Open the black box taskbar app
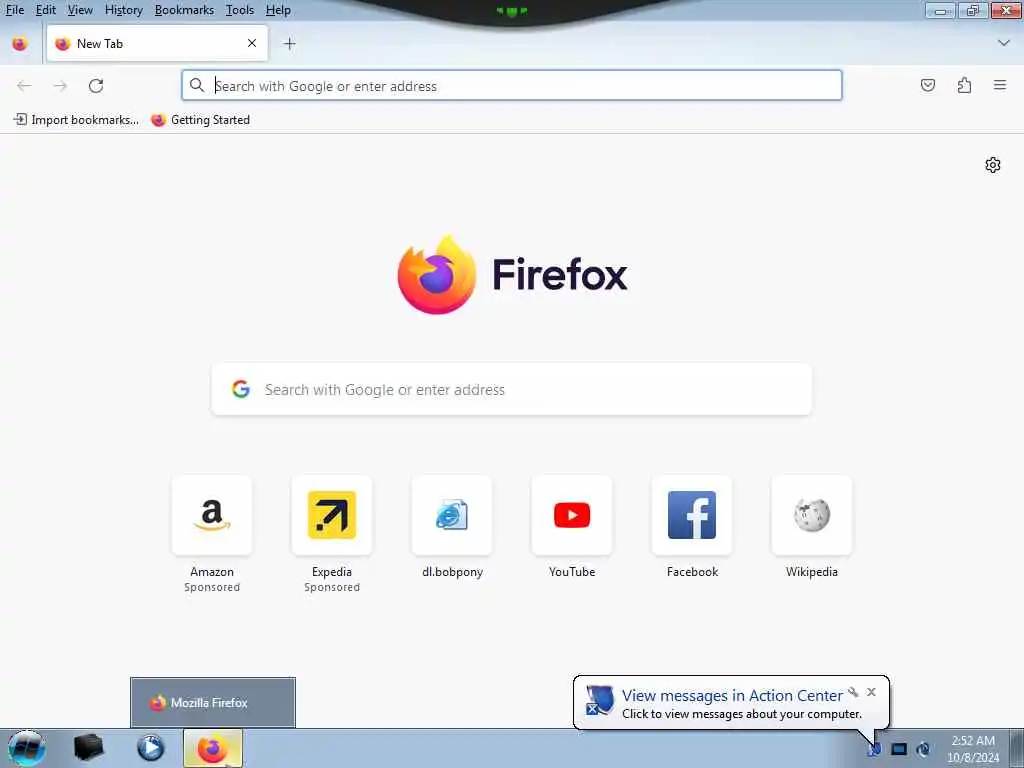Image resolution: width=1024 pixels, height=768 pixels. (x=89, y=748)
